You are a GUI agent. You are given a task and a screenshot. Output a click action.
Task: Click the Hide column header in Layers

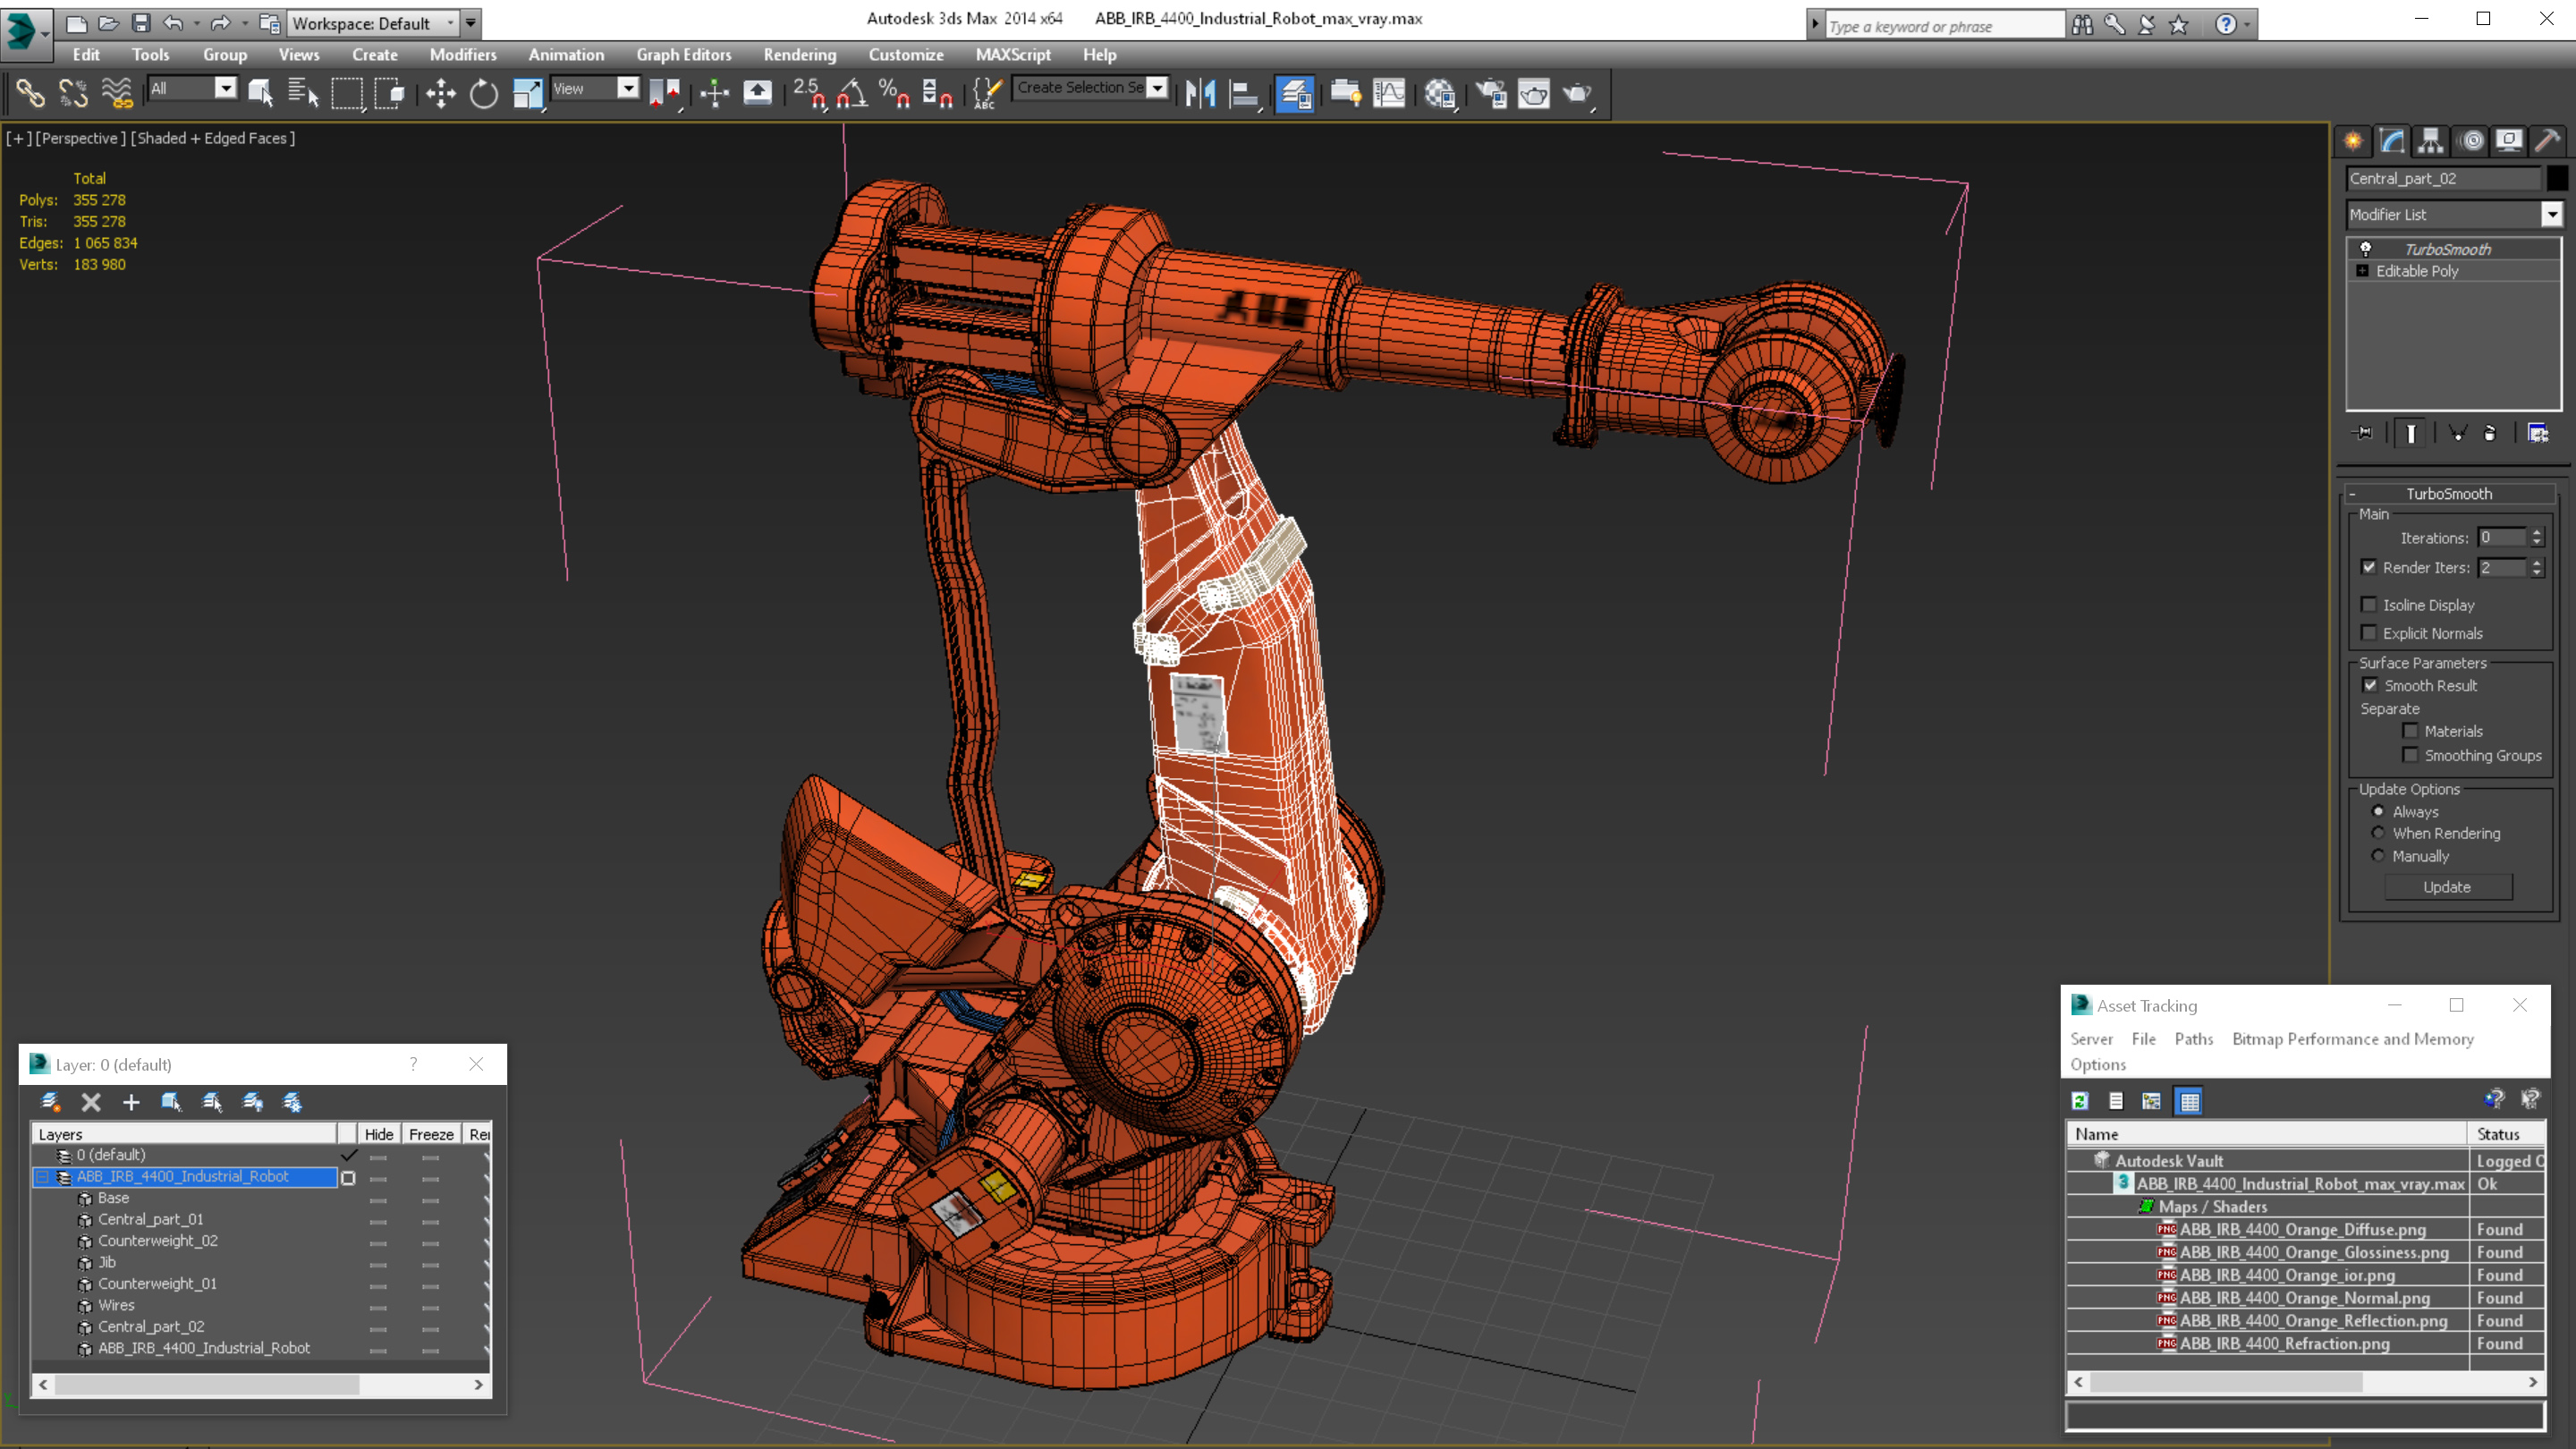pyautogui.click(x=379, y=1134)
